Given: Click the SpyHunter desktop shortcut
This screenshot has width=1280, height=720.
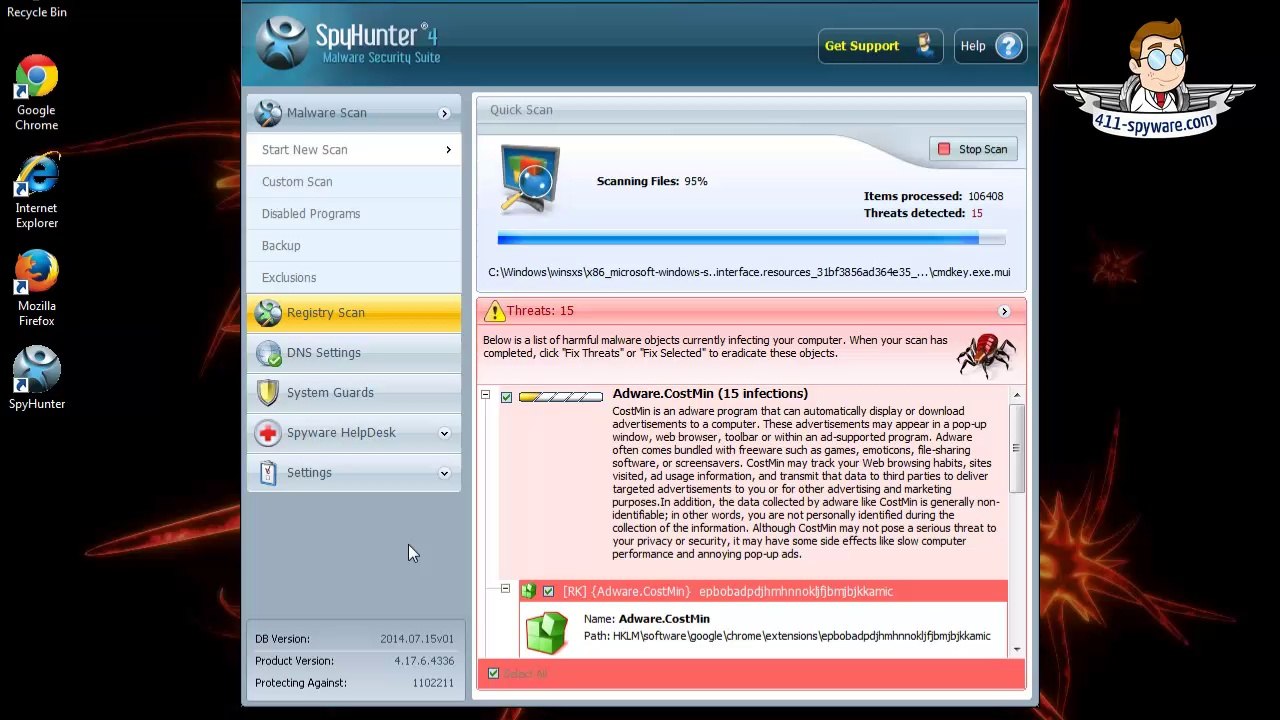Looking at the screenshot, I should (37, 377).
